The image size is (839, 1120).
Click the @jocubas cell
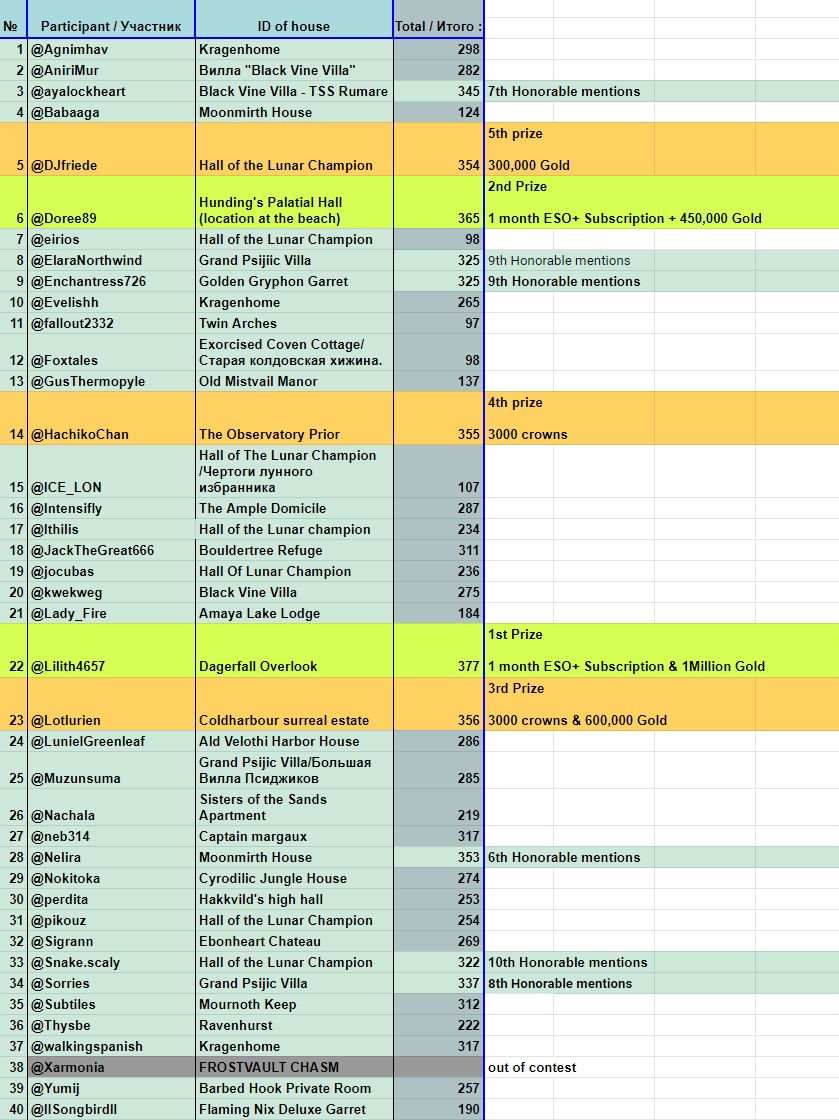pyautogui.click(x=111, y=571)
